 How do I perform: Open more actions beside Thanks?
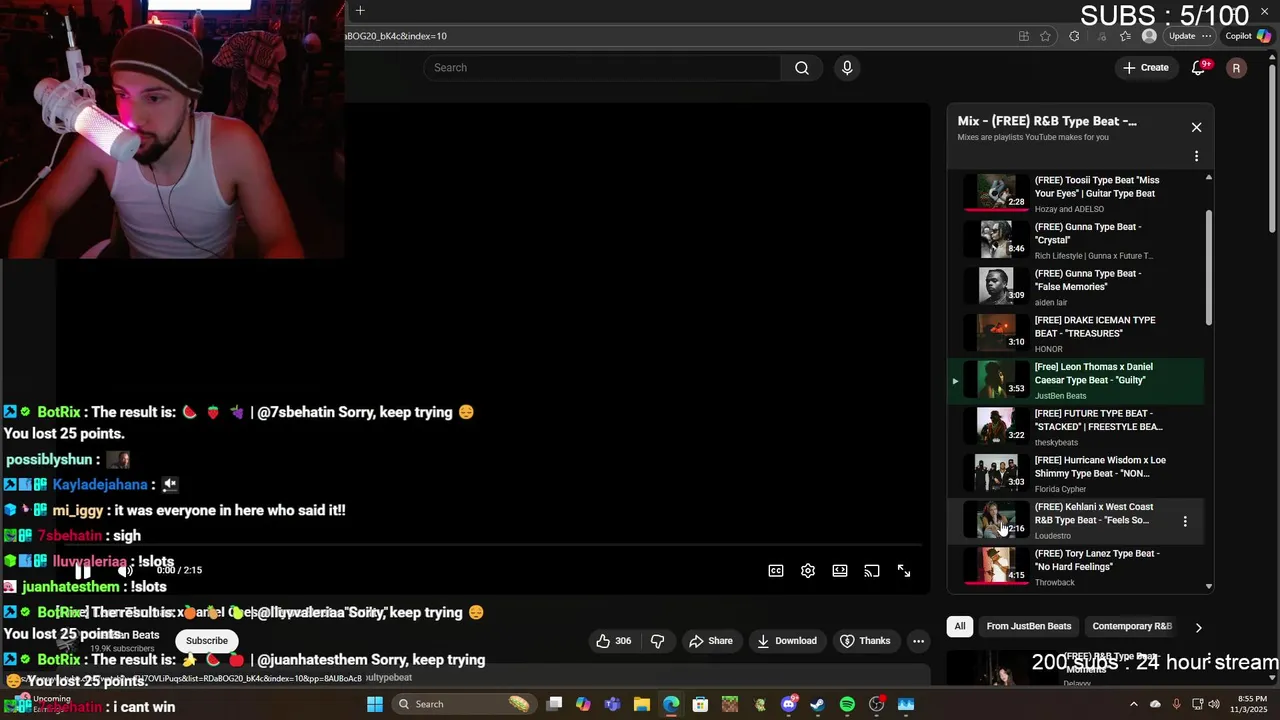[918, 641]
